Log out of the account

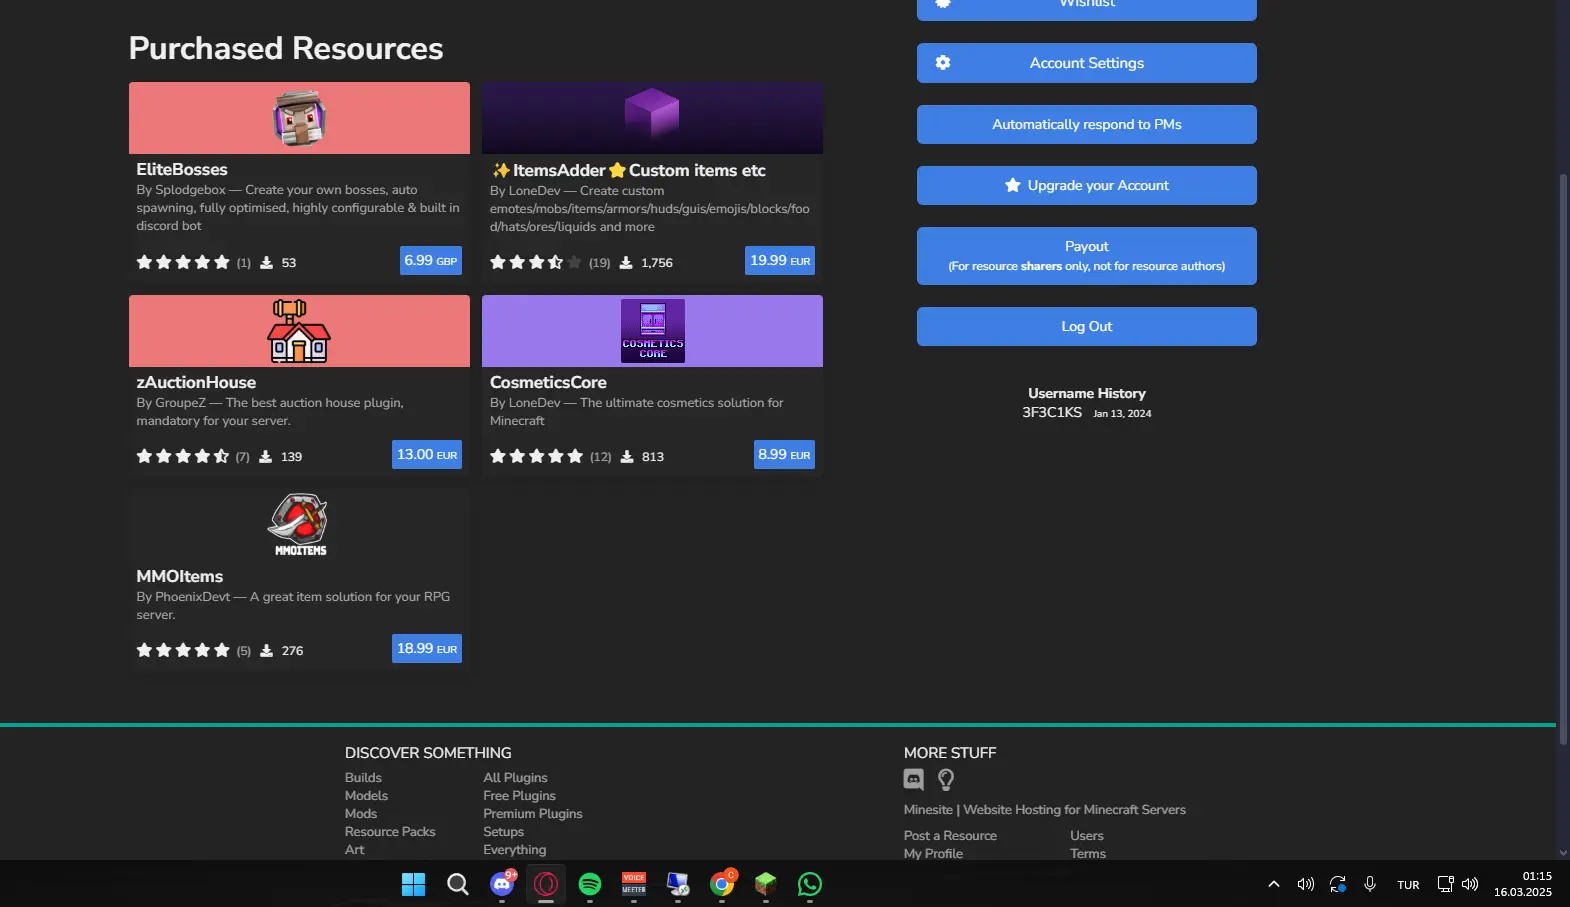(x=1087, y=327)
